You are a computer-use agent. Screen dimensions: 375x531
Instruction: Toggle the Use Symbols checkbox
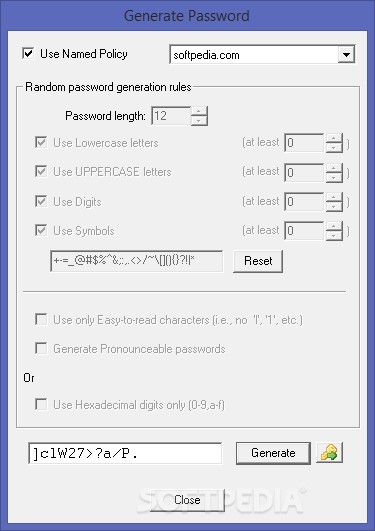click(41, 231)
